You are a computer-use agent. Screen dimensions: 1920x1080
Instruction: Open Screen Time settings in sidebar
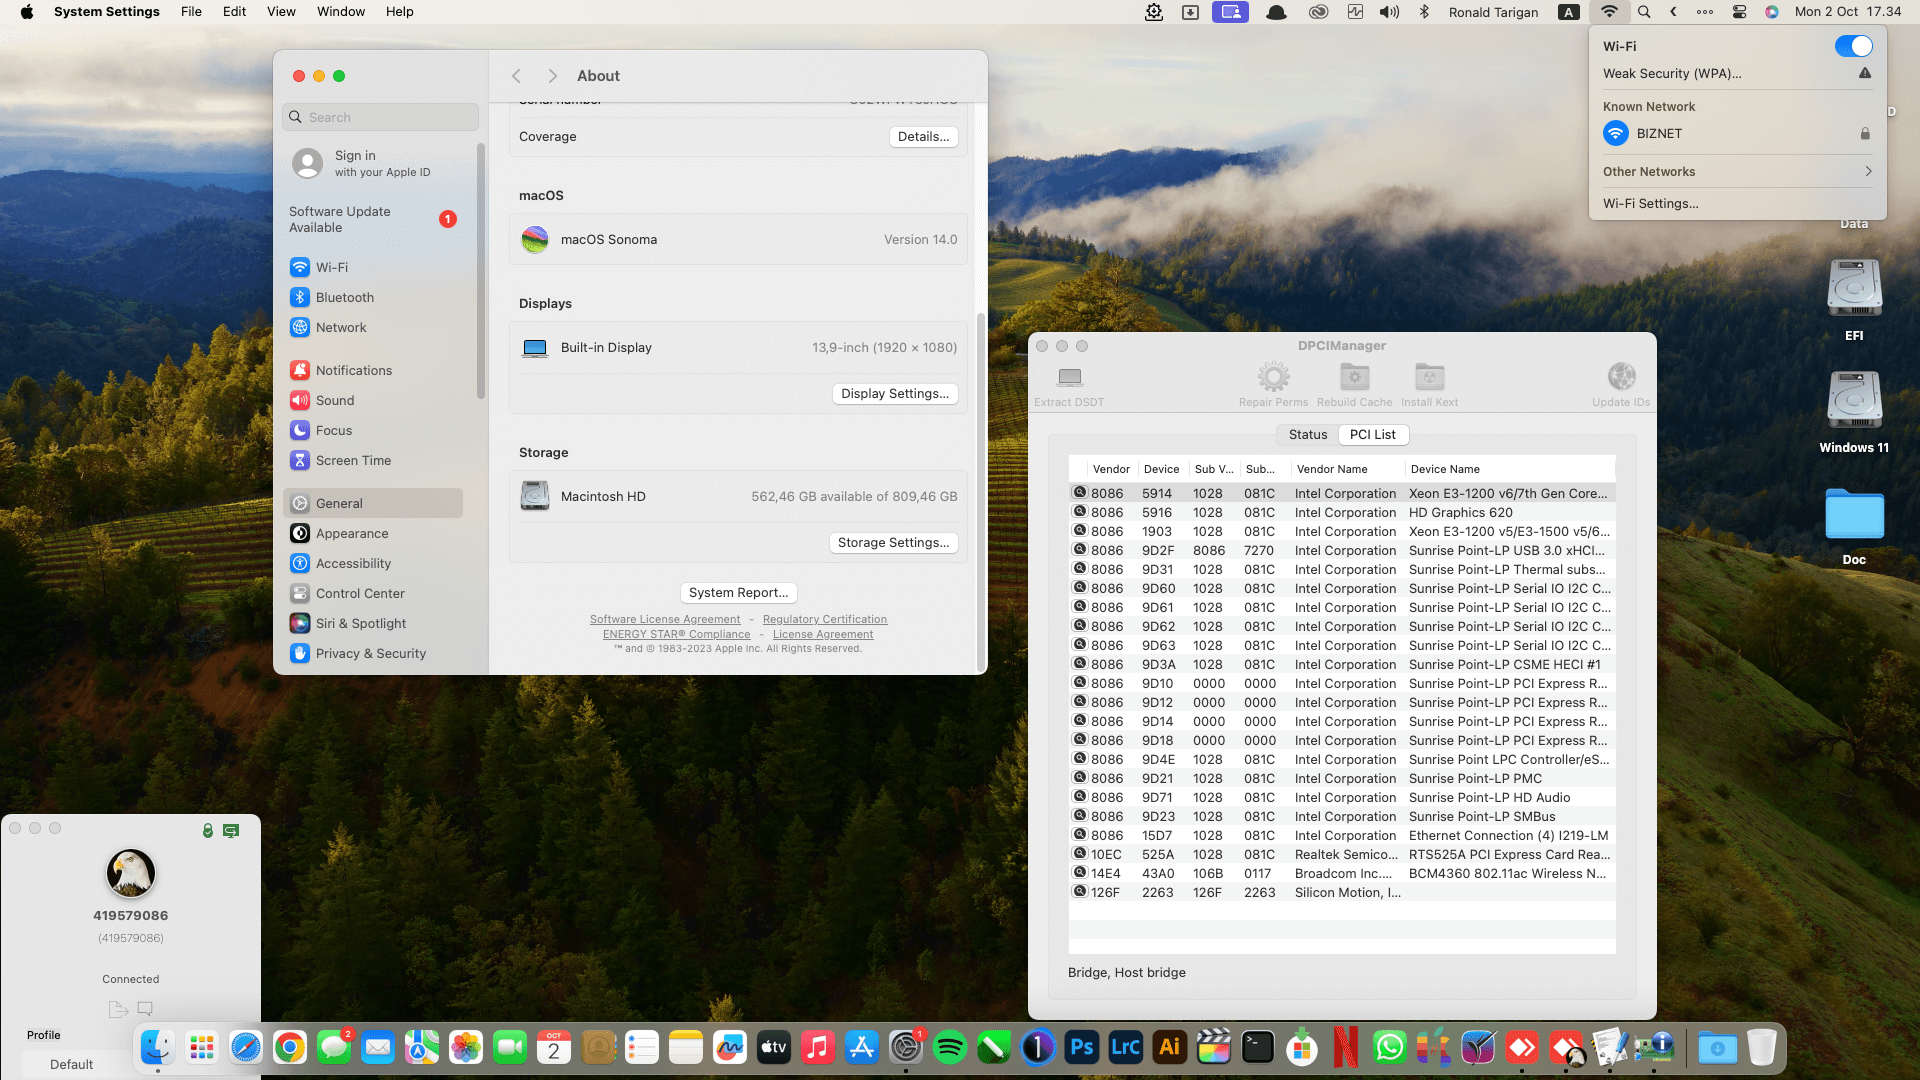click(352, 460)
